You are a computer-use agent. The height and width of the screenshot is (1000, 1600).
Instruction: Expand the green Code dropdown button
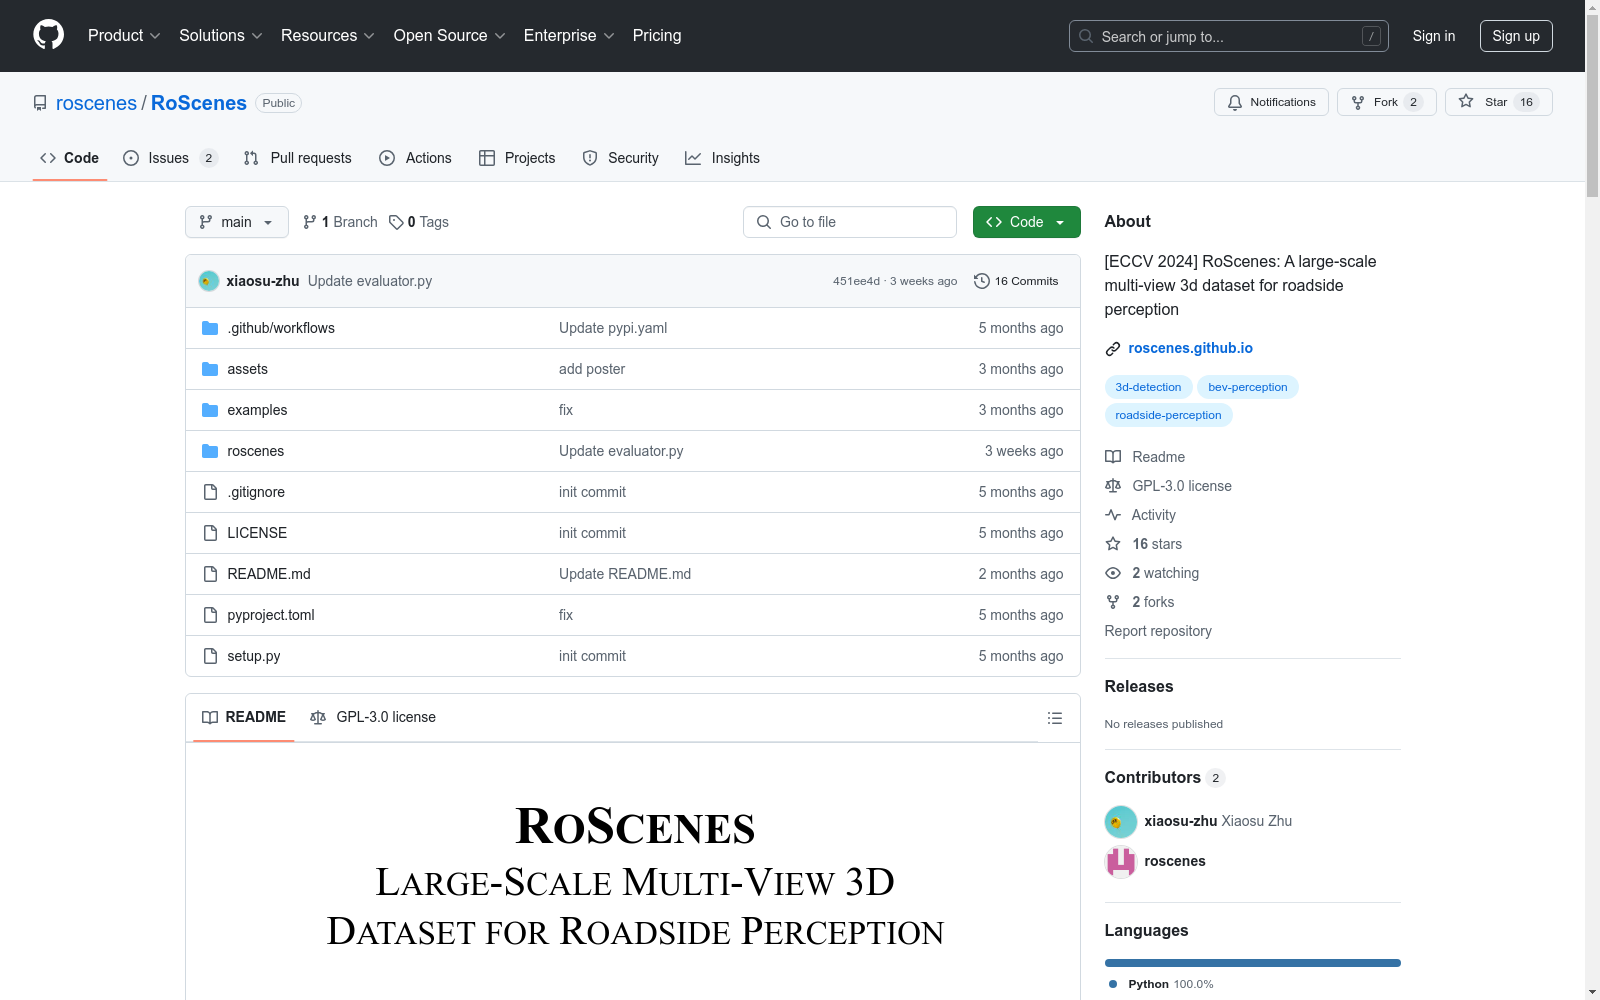pos(1026,222)
